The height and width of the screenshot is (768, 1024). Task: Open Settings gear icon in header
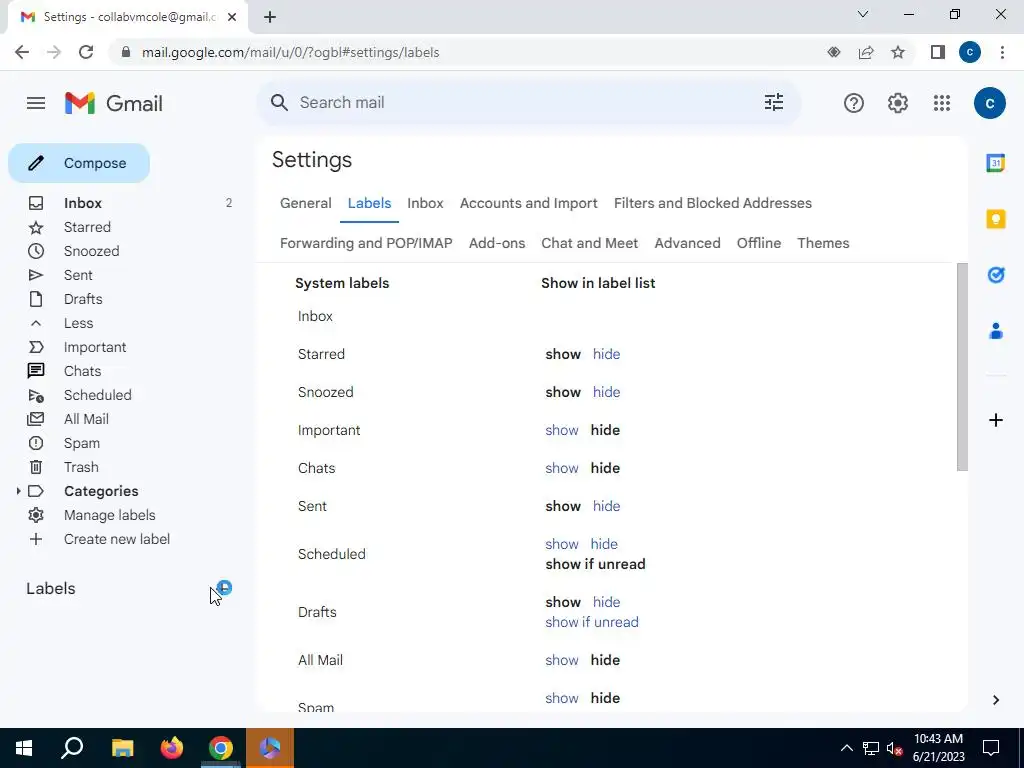click(898, 103)
